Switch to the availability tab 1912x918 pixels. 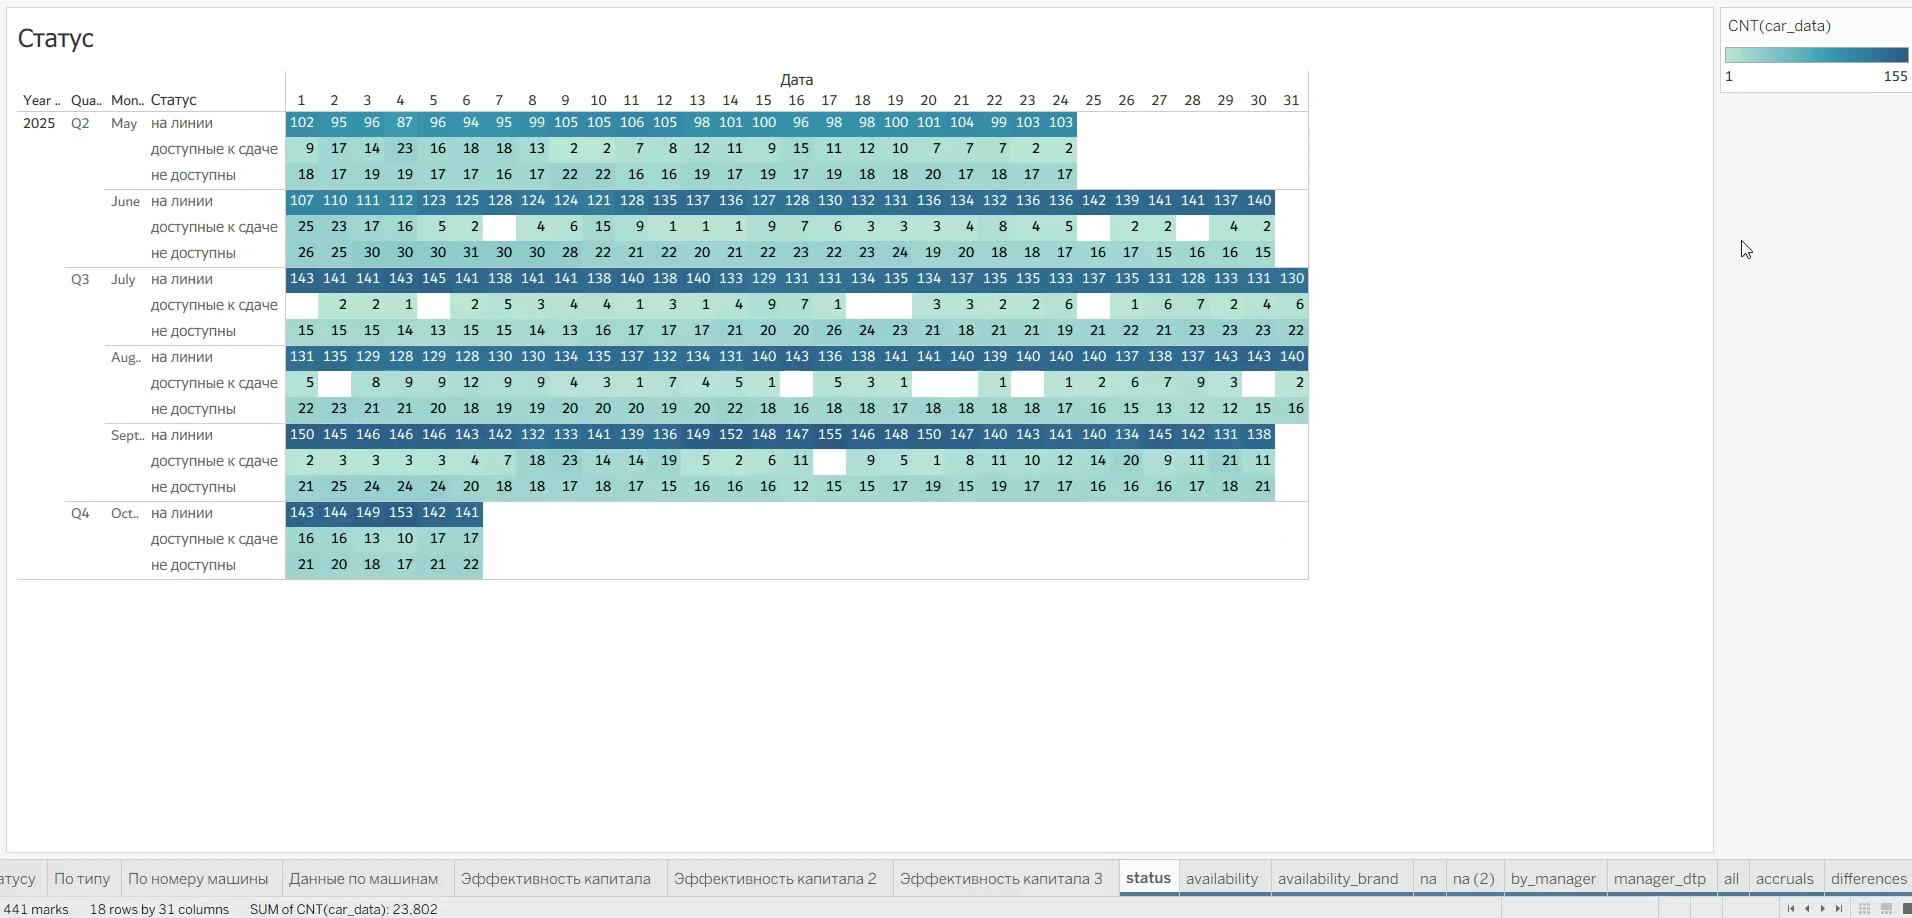point(1221,879)
